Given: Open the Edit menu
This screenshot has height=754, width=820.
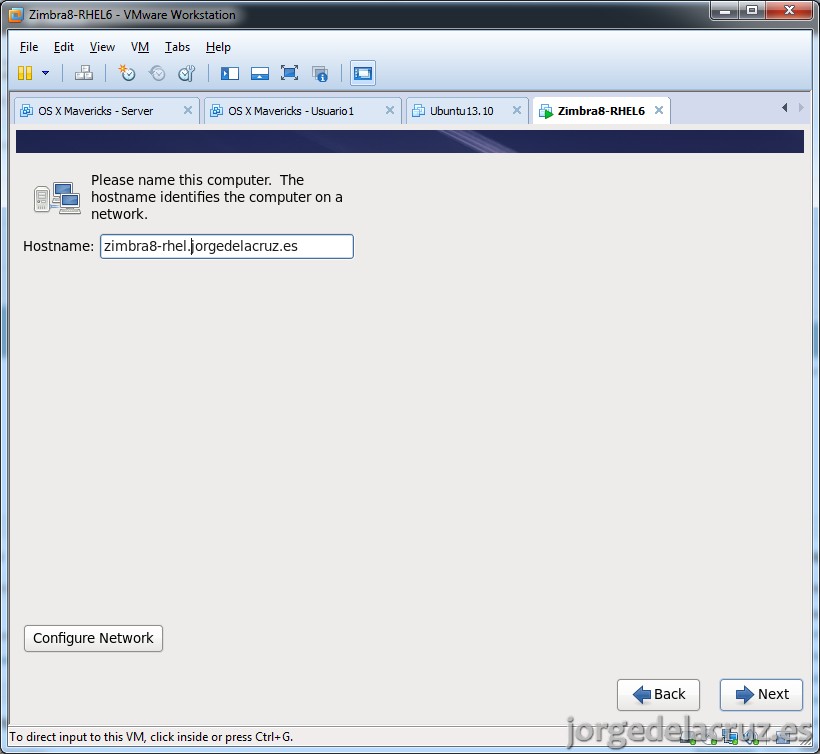Looking at the screenshot, I should (x=64, y=47).
